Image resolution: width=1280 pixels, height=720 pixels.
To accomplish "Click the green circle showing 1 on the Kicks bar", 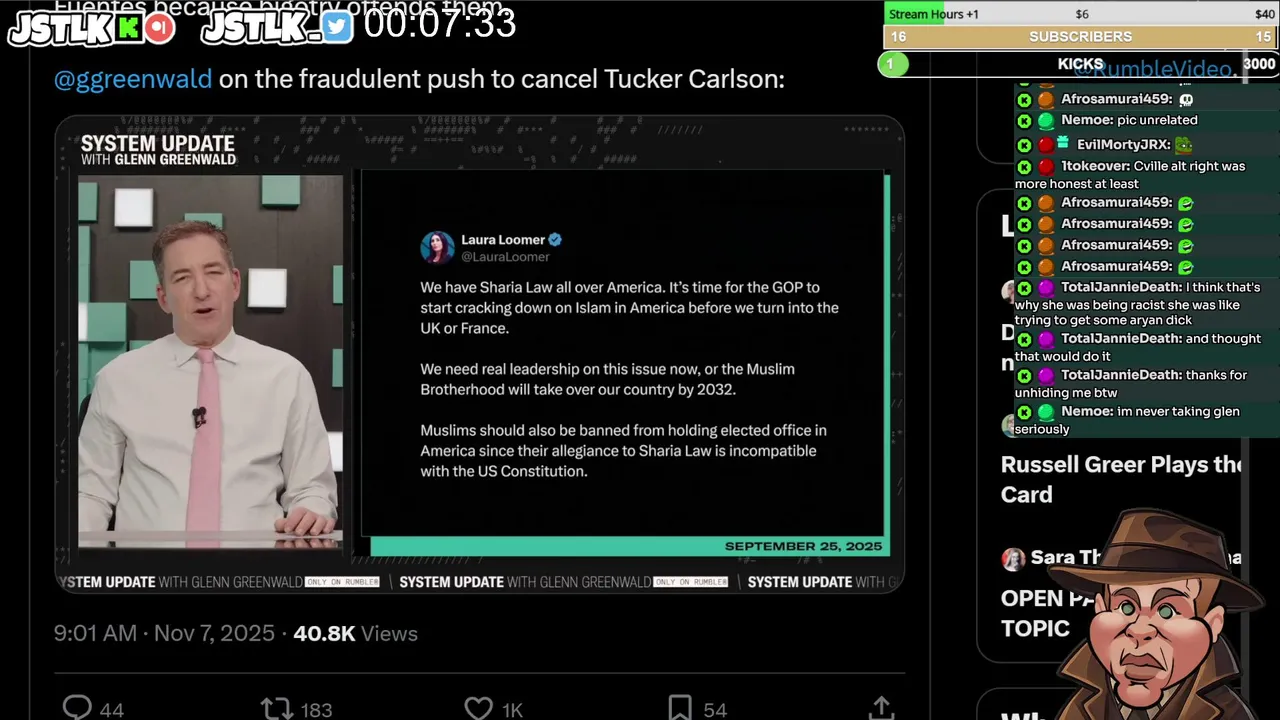I will point(893,64).
